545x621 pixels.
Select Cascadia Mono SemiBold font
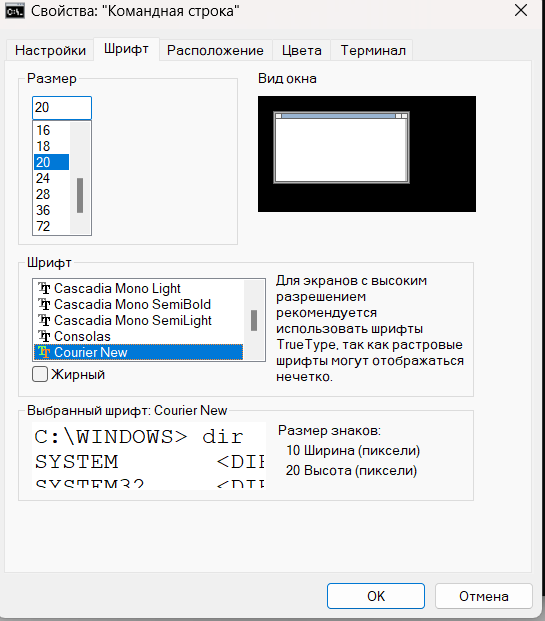coord(139,304)
